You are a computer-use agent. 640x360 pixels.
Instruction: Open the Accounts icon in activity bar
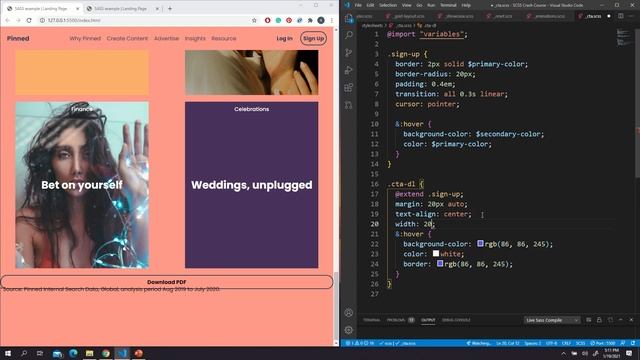[349, 313]
